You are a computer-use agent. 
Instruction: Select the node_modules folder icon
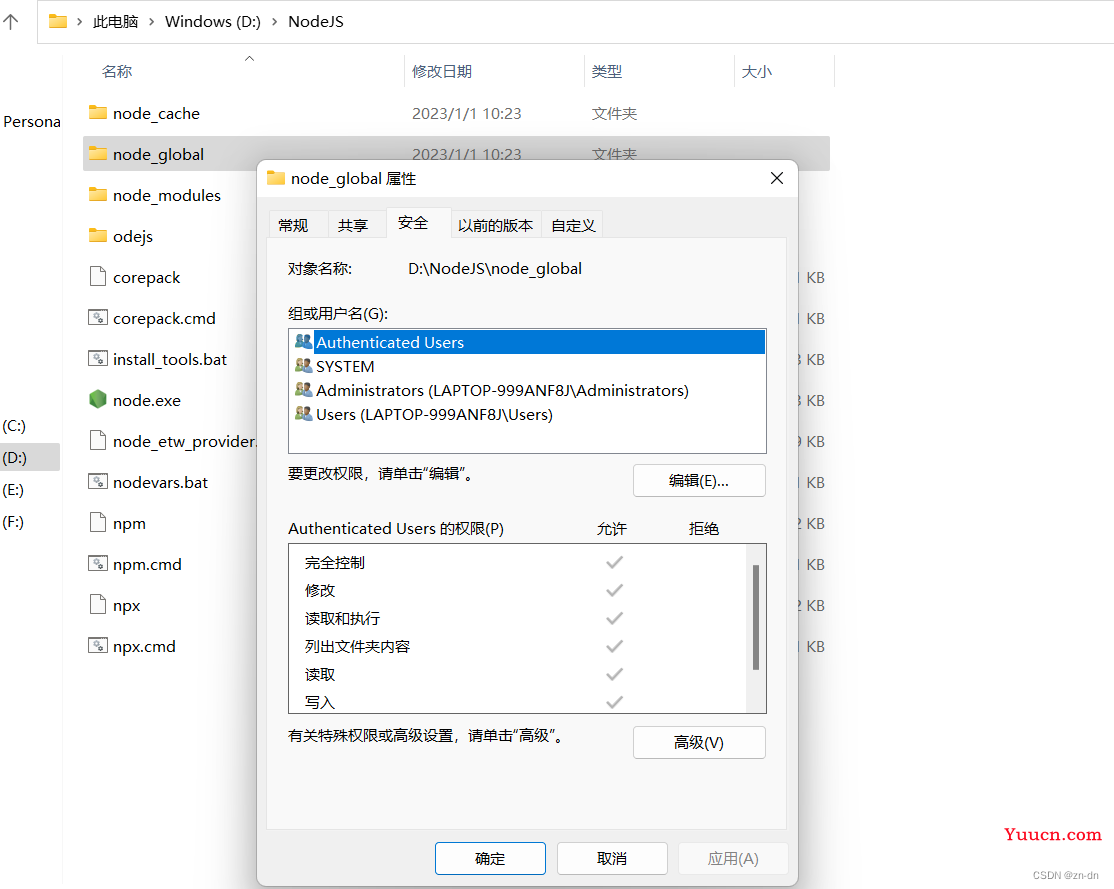click(x=98, y=194)
